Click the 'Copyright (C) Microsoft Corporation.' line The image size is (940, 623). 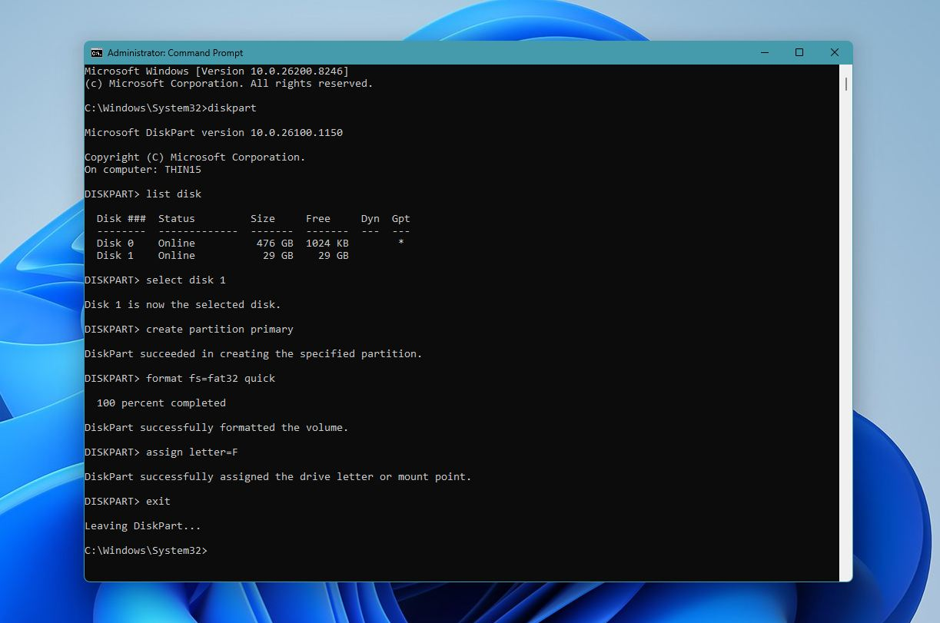tap(195, 157)
